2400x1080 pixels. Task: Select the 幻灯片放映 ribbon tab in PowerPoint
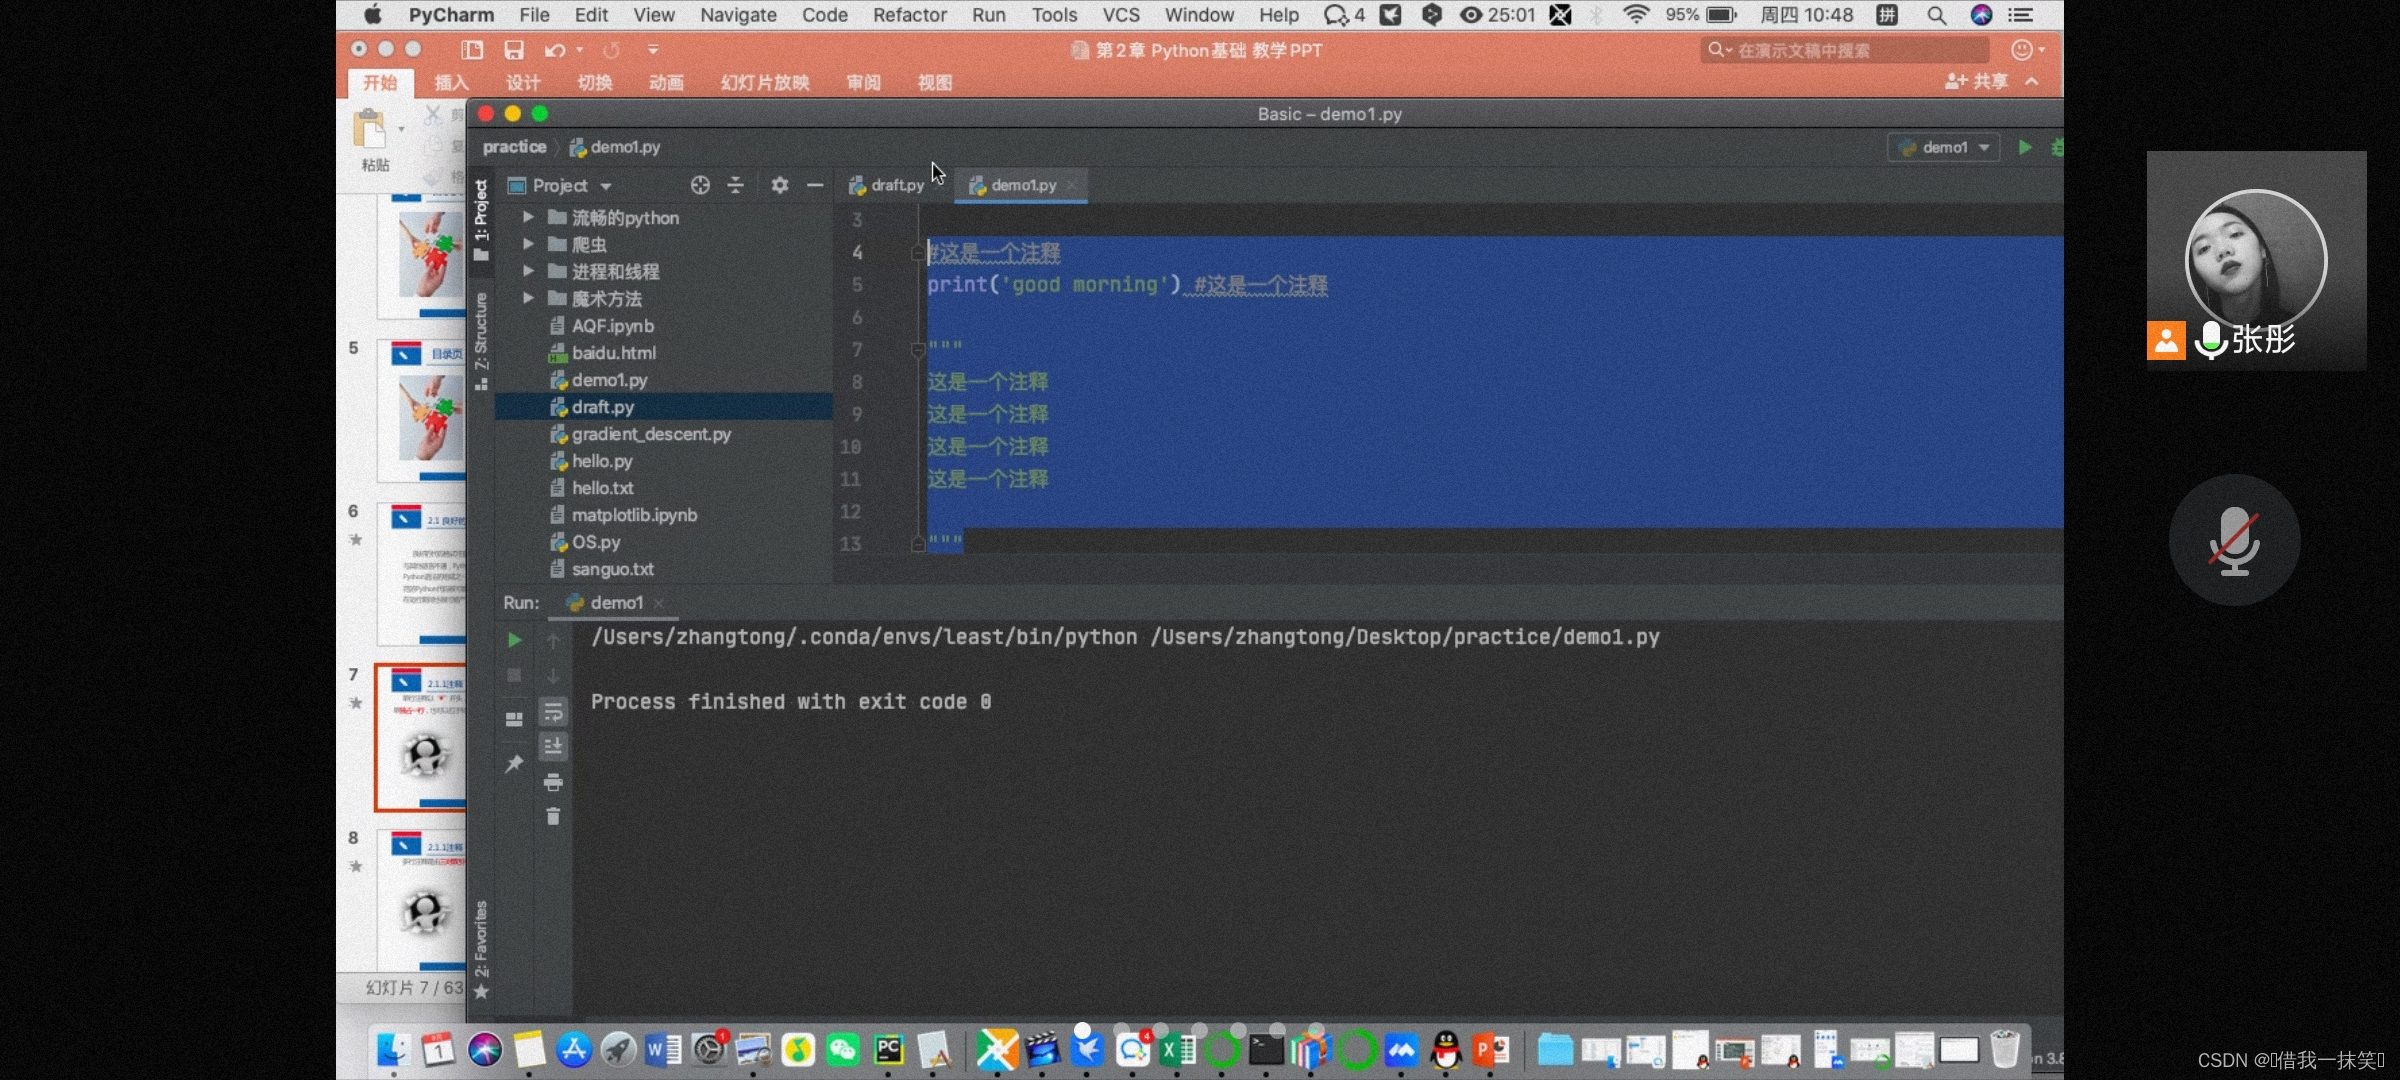point(765,82)
